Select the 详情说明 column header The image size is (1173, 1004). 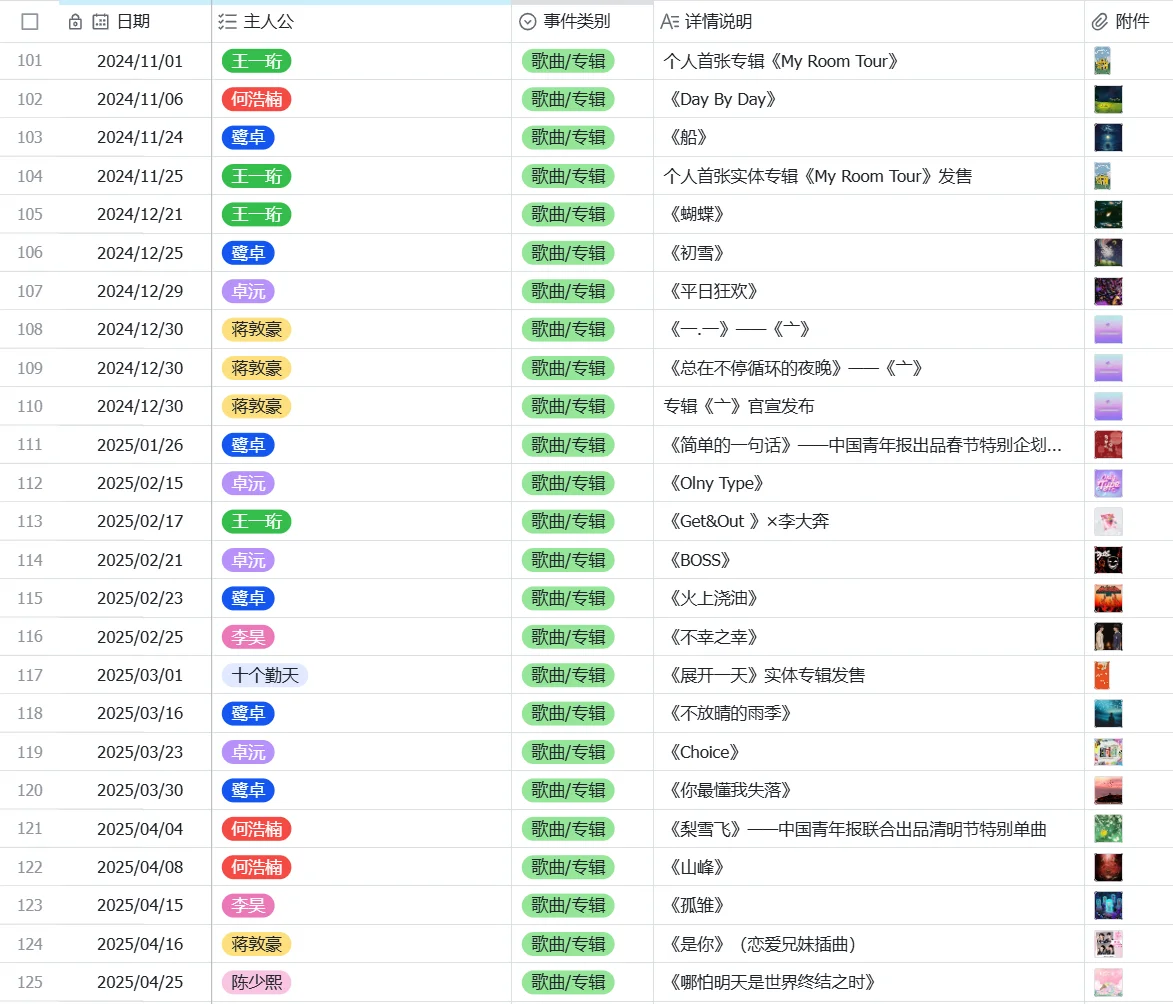pyautogui.click(x=869, y=22)
